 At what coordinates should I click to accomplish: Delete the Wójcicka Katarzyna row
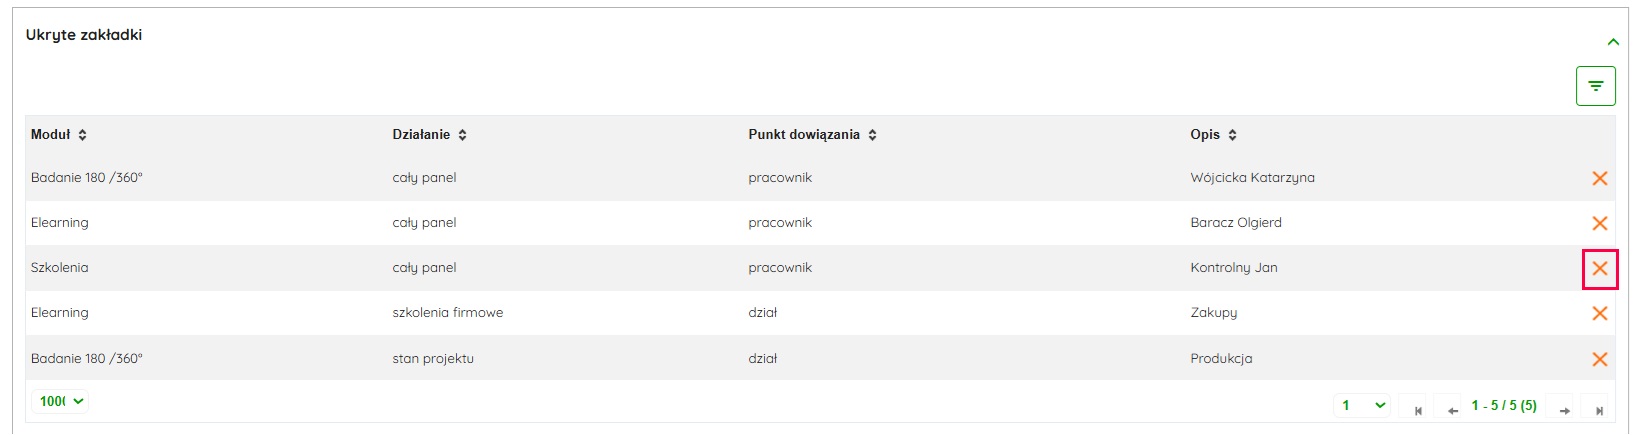(1599, 178)
